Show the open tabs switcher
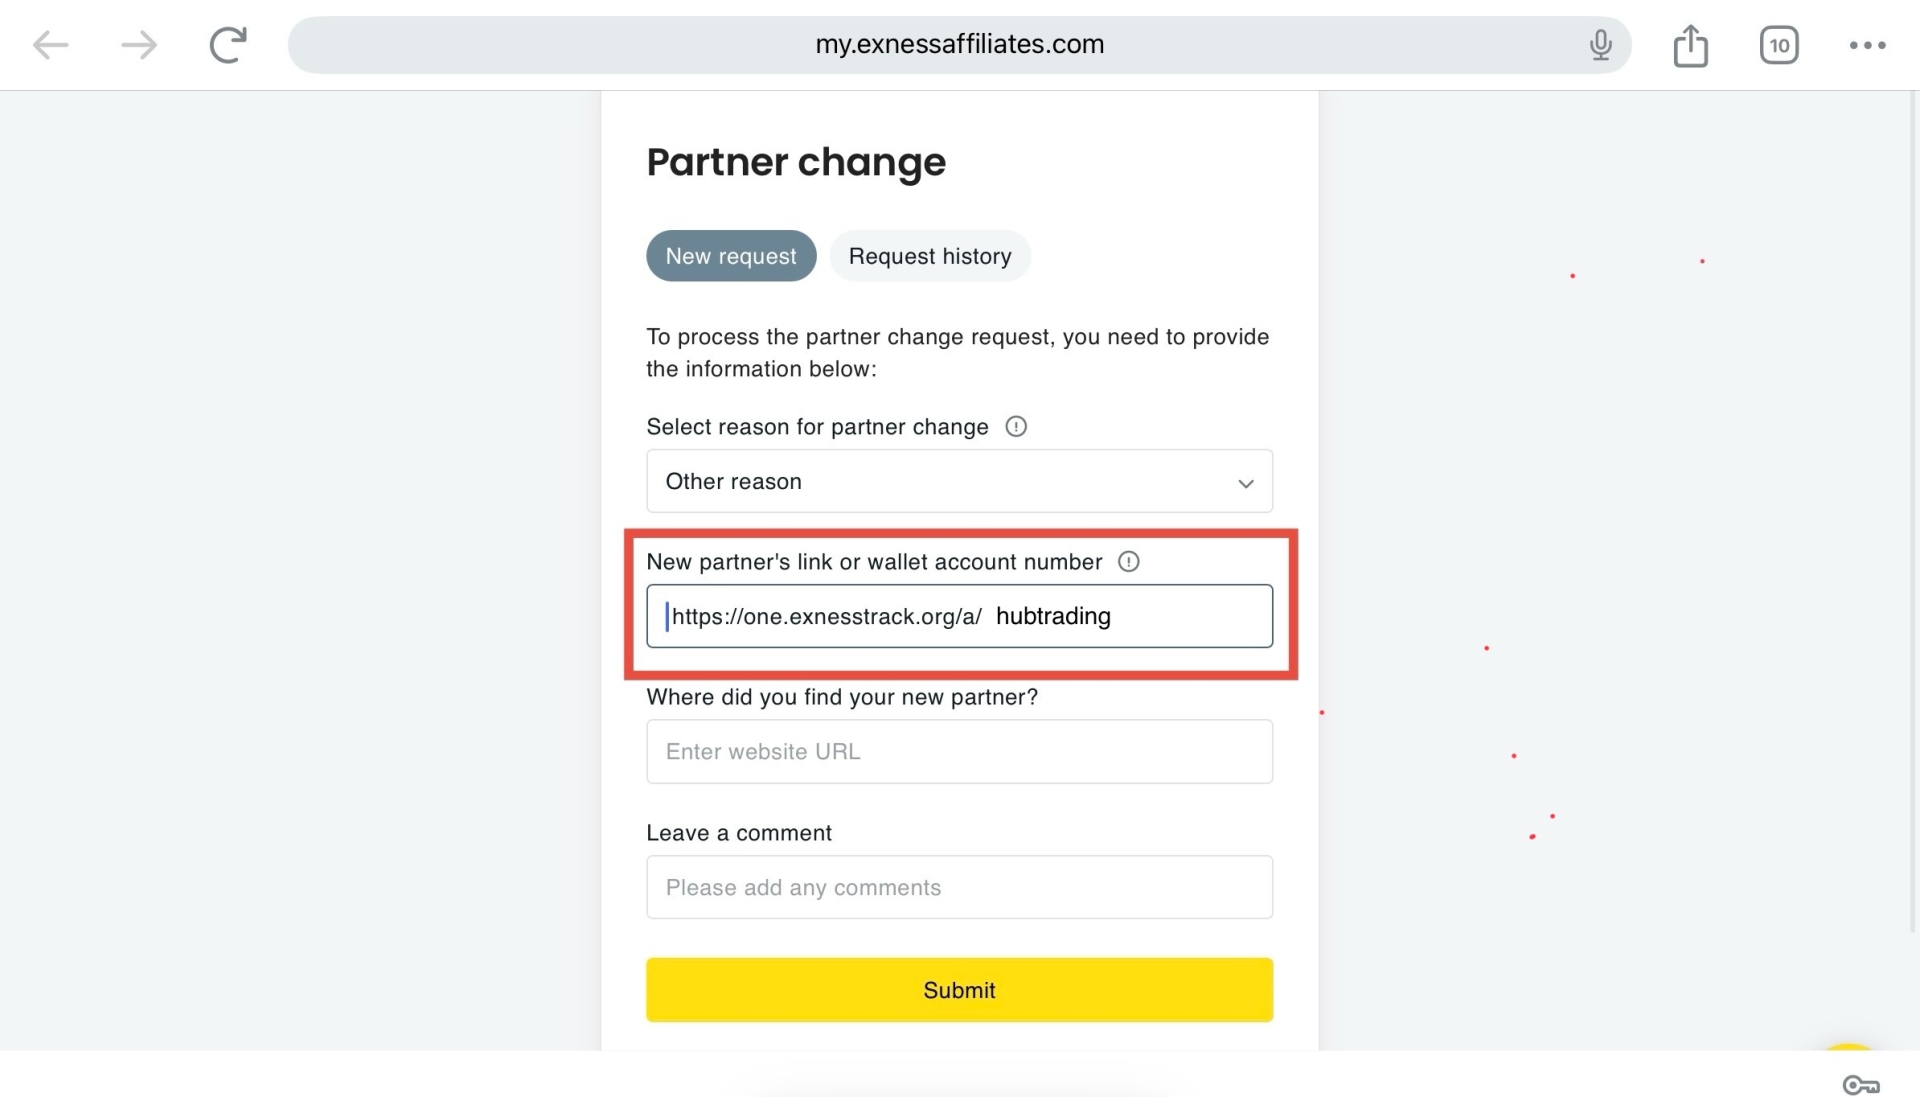 pos(1779,45)
